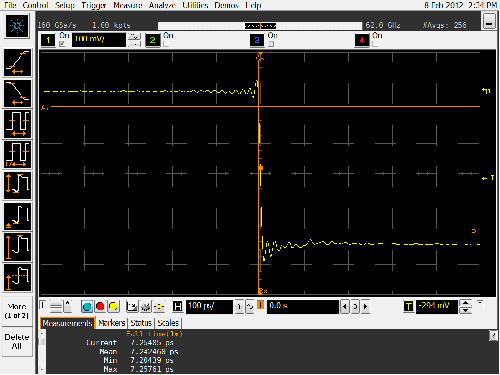Open the Utilities menu
The height and width of the screenshot is (375, 500).
pos(195,5)
